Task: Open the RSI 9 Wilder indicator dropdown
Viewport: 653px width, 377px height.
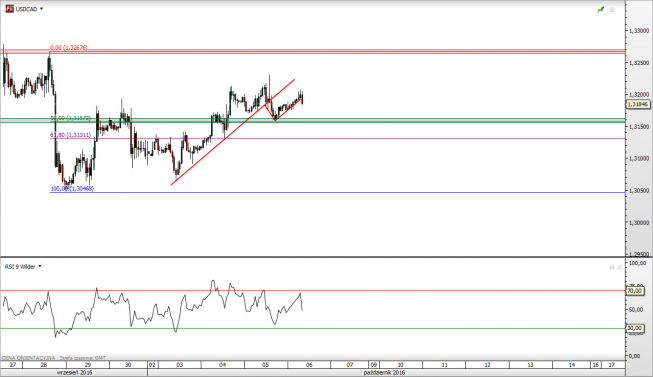Action: click(40, 267)
